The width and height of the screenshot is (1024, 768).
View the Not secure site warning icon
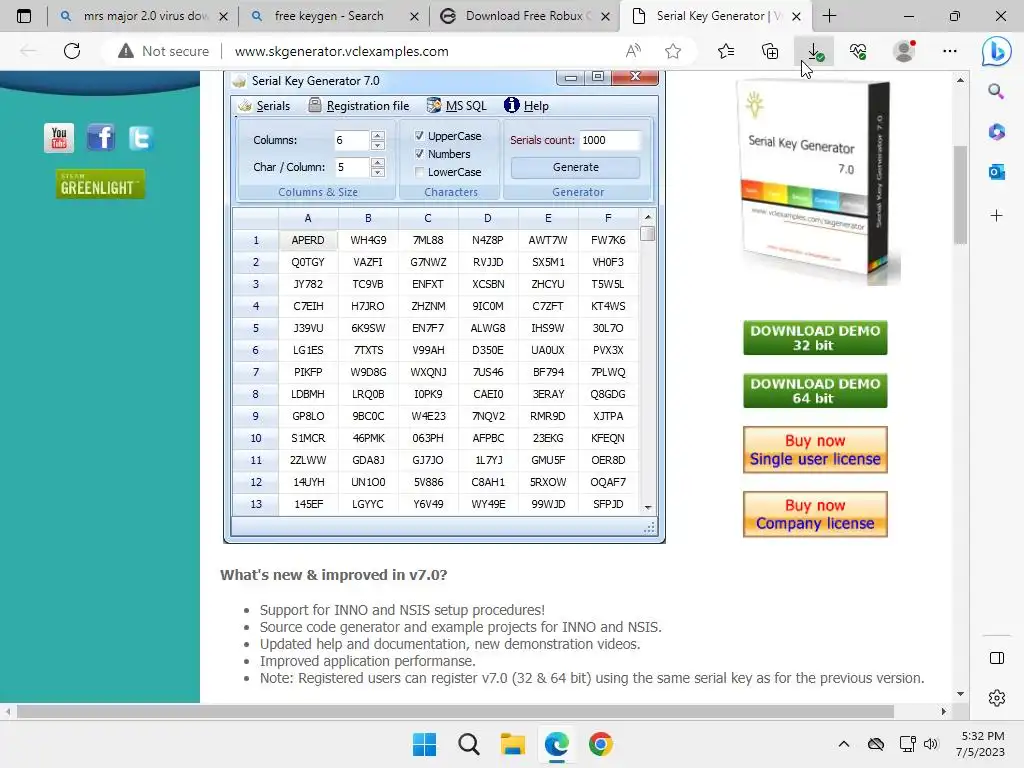[x=125, y=51]
